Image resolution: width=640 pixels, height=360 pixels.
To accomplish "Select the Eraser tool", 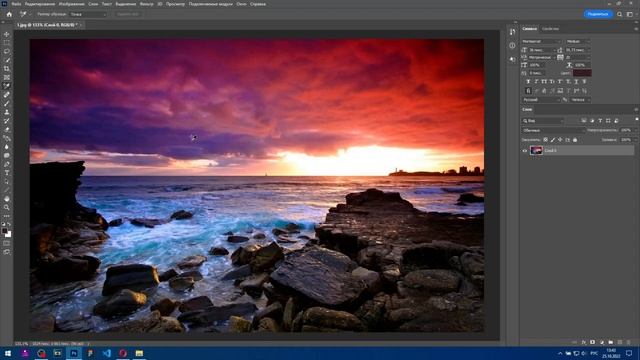I will click(7, 129).
